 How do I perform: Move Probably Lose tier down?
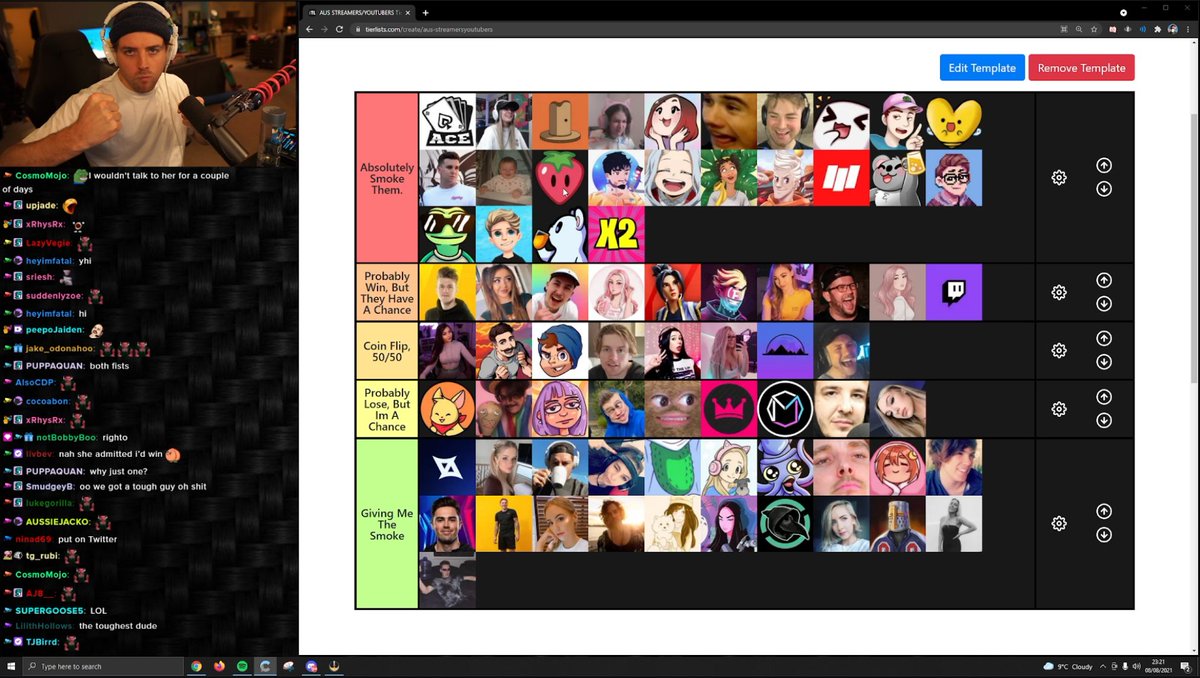pos(1104,420)
